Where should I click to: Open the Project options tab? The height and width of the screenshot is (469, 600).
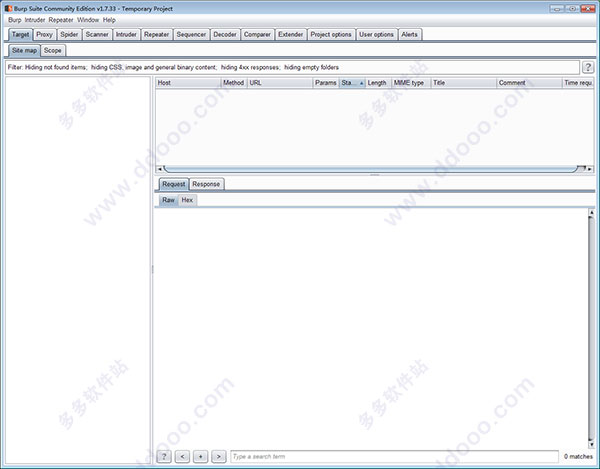coord(331,34)
